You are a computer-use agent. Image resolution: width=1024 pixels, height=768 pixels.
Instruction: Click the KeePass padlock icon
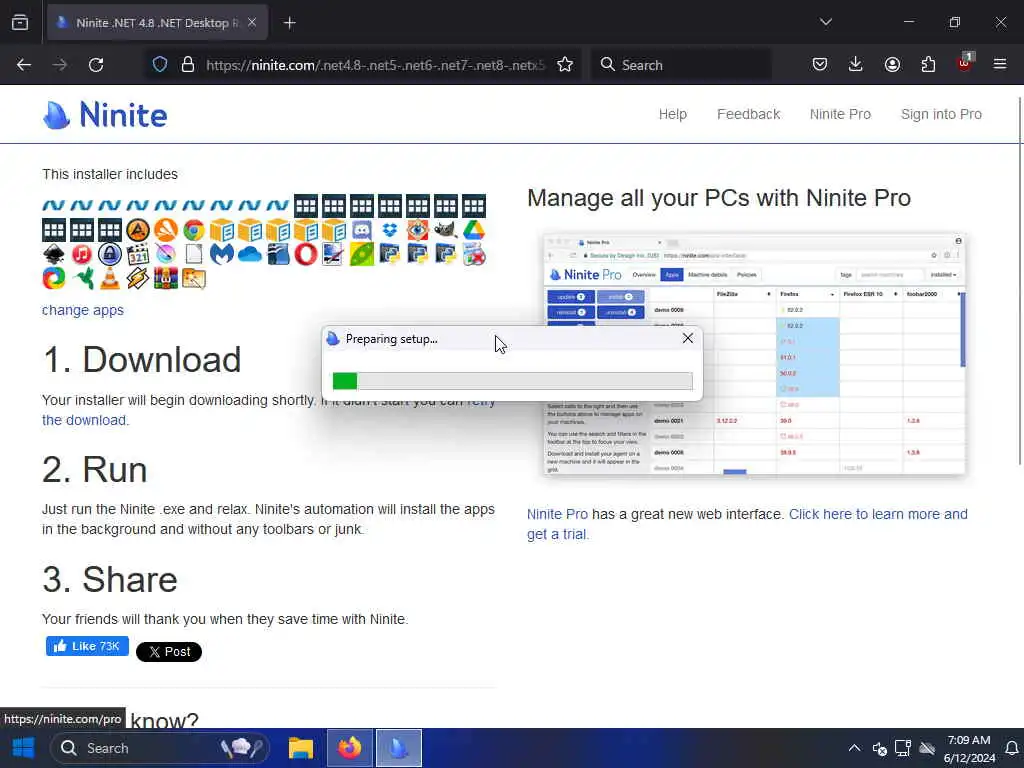point(110,254)
